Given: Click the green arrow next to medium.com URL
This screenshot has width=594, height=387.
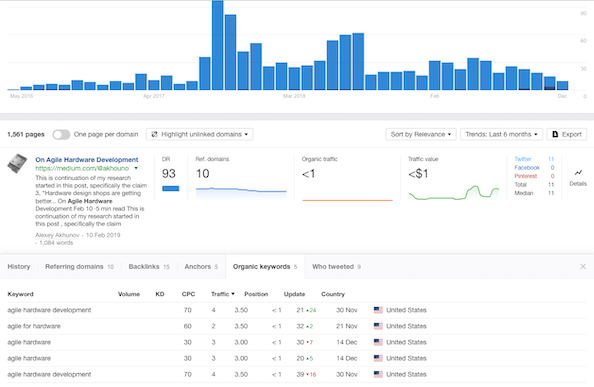Looking at the screenshot, I should pyautogui.click(x=136, y=168).
